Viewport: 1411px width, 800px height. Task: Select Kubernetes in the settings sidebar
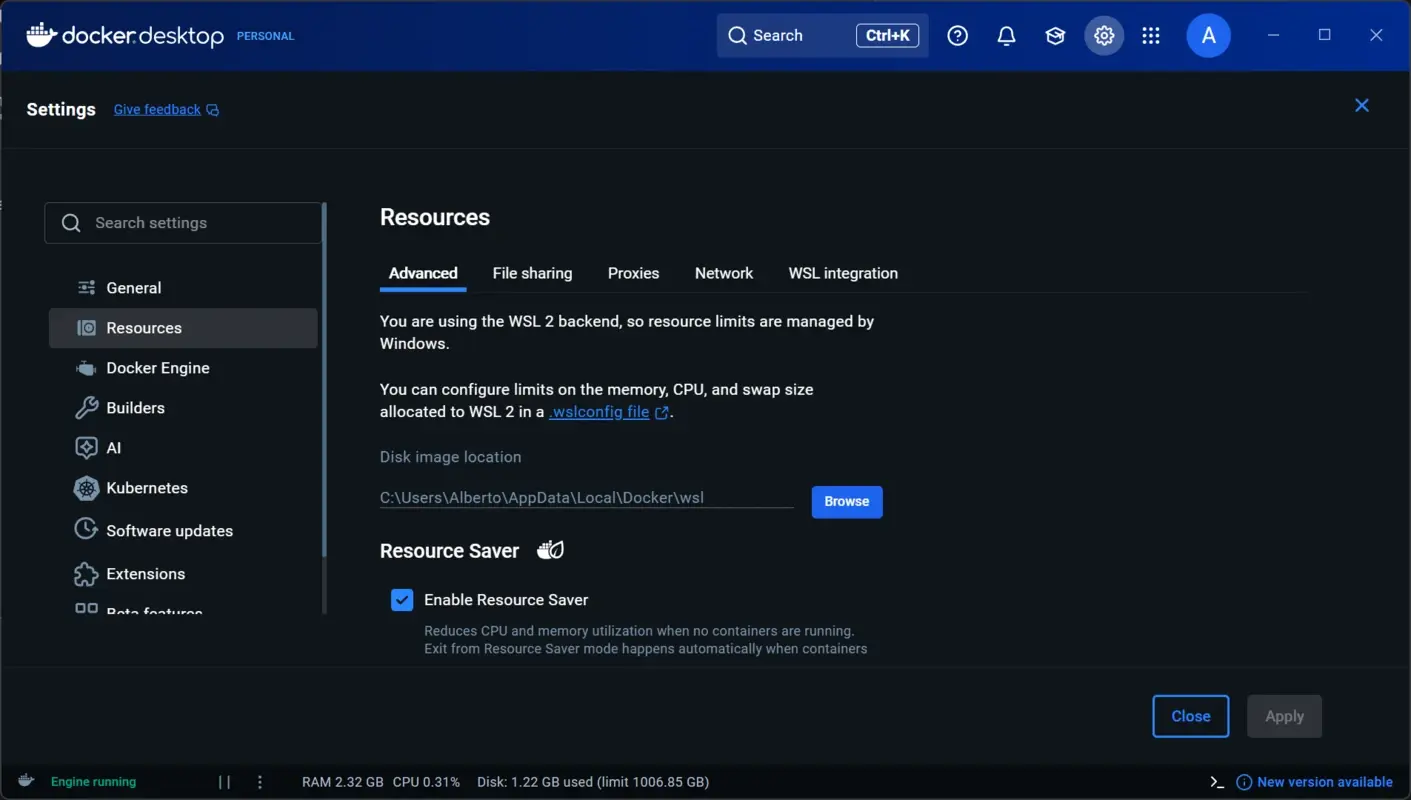(x=146, y=488)
